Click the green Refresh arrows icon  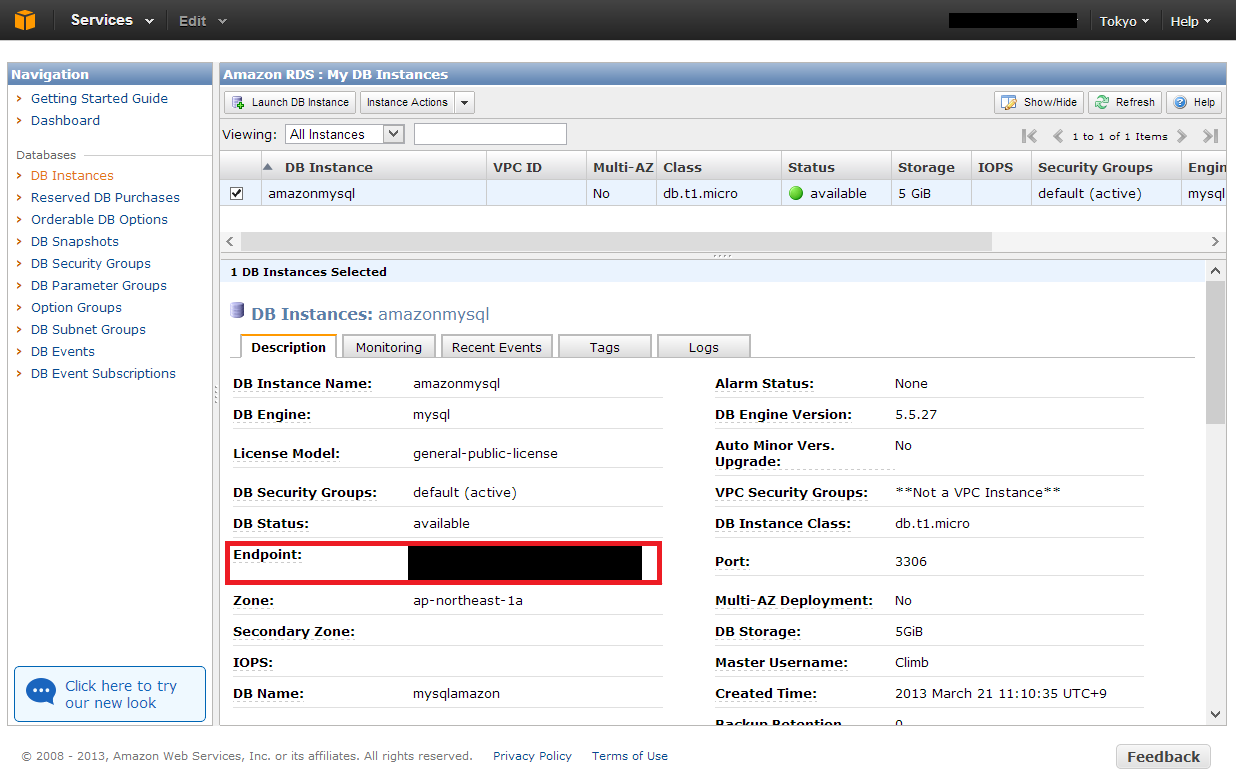tap(1102, 102)
